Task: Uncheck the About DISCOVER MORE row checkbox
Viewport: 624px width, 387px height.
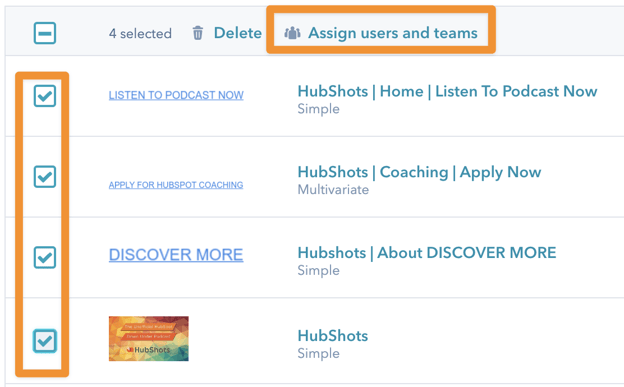Action: 45,257
